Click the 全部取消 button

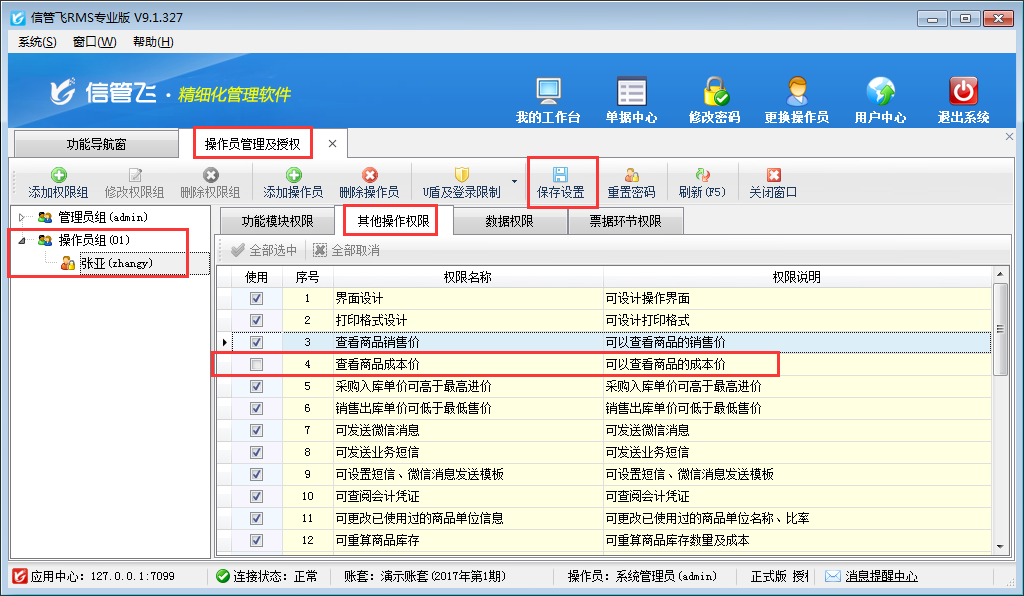point(346,251)
